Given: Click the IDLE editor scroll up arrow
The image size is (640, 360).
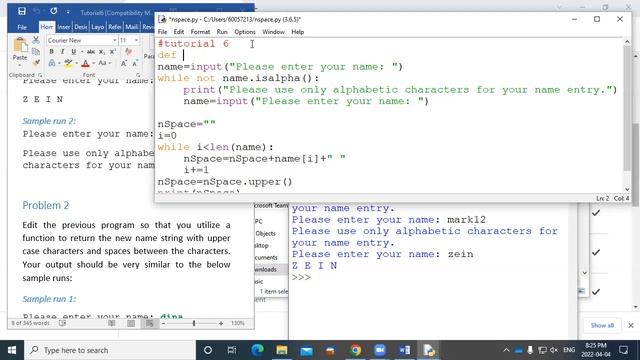Looking at the screenshot, I should tap(627, 42).
